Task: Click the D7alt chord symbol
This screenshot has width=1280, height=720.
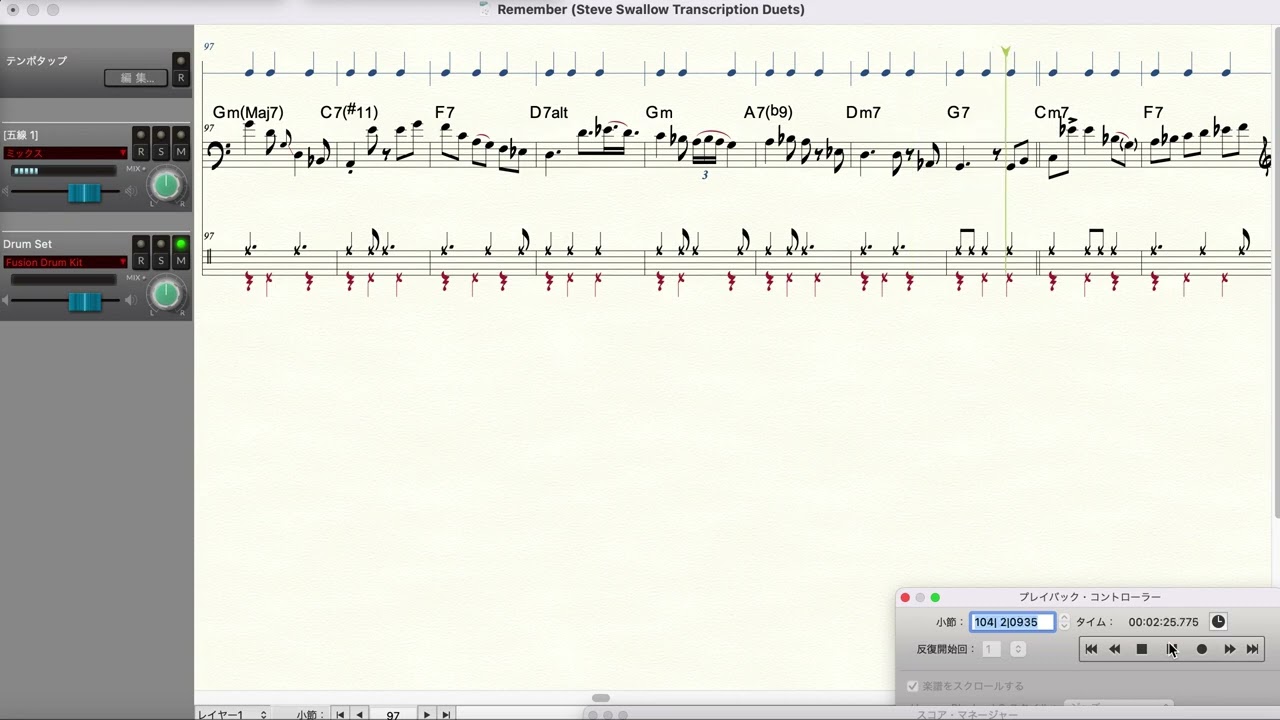Action: (549, 112)
